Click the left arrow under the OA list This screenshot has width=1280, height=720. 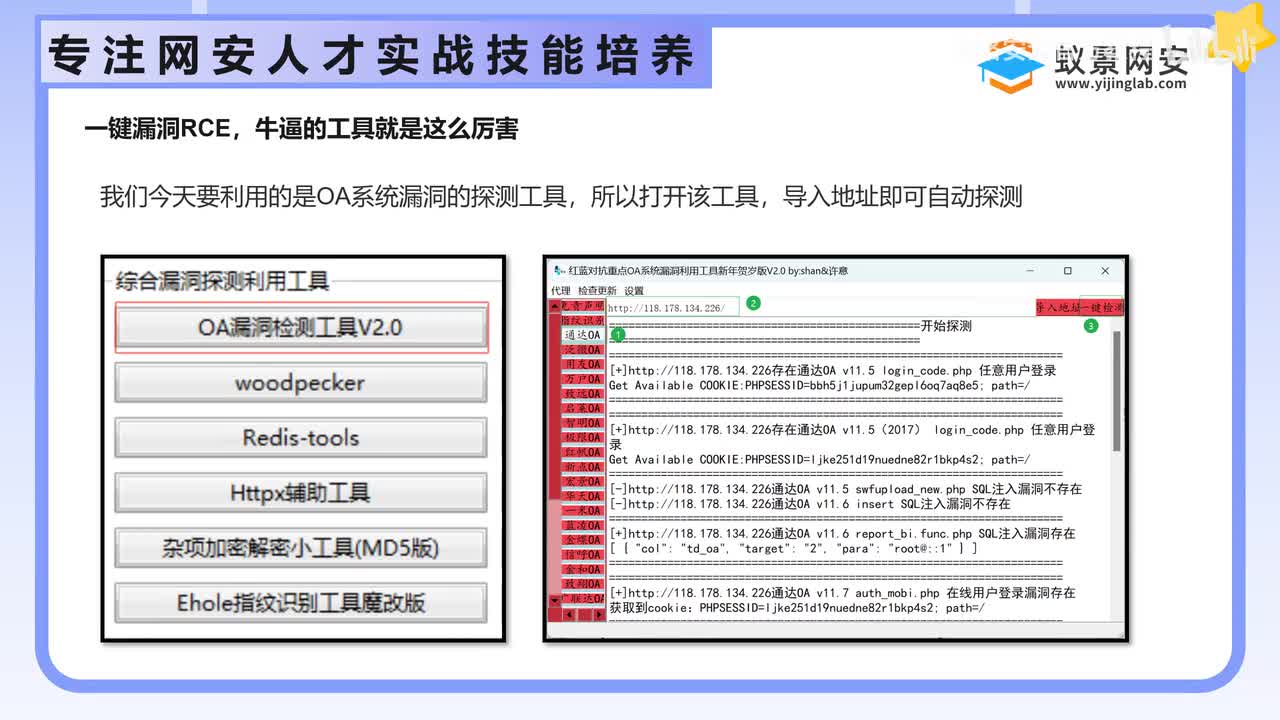[567, 614]
